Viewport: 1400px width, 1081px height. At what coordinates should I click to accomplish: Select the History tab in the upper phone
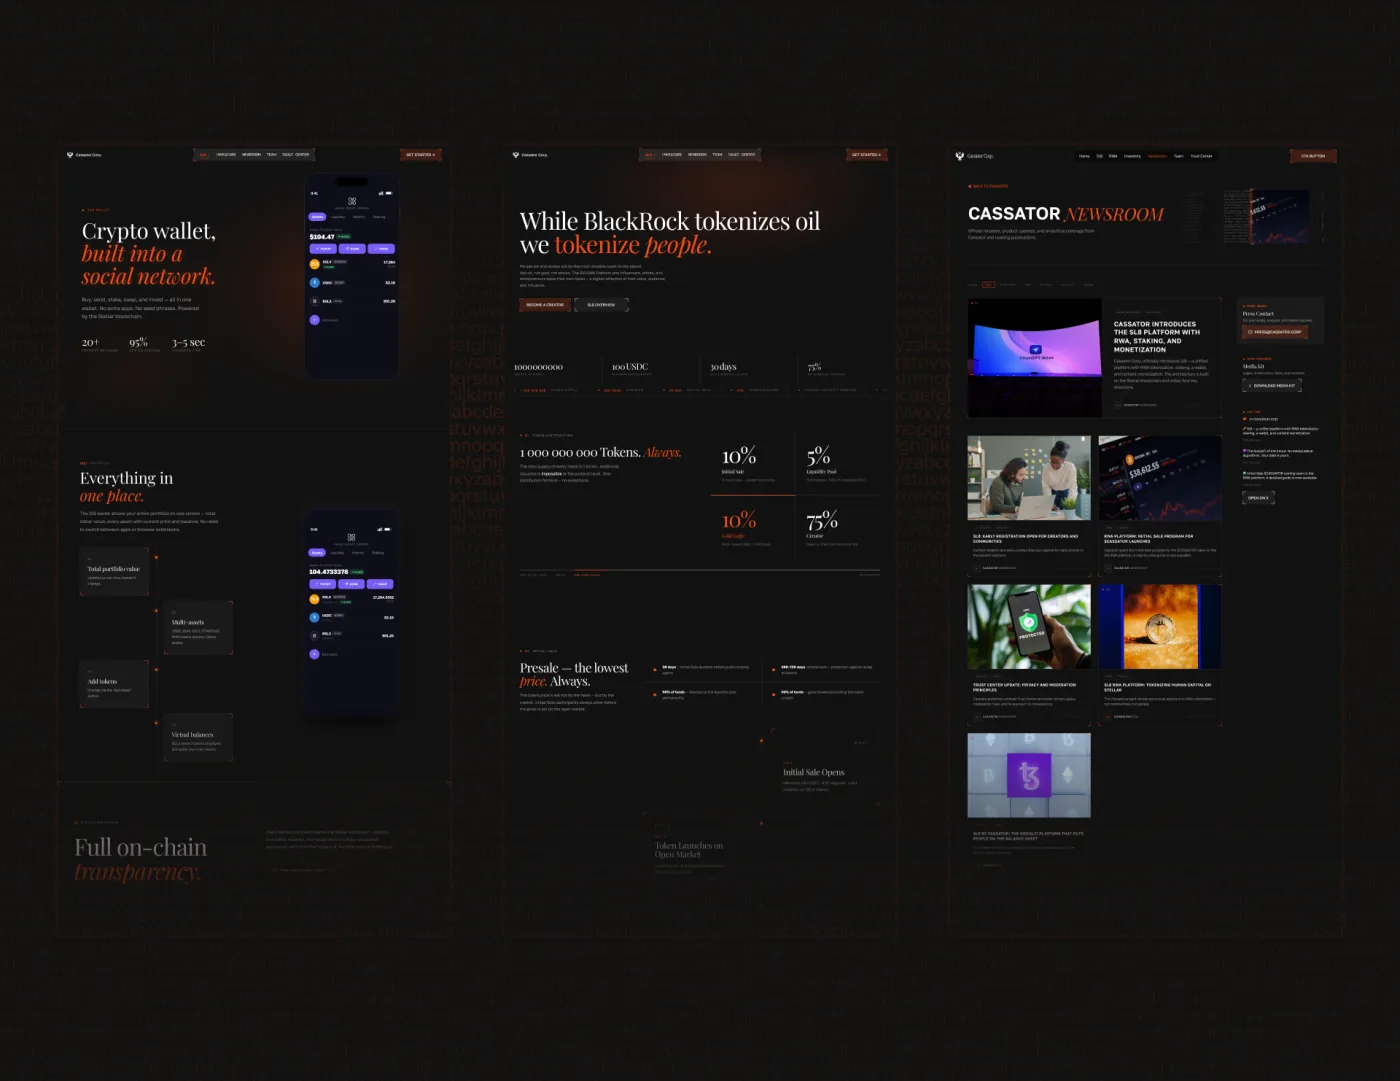(359, 217)
